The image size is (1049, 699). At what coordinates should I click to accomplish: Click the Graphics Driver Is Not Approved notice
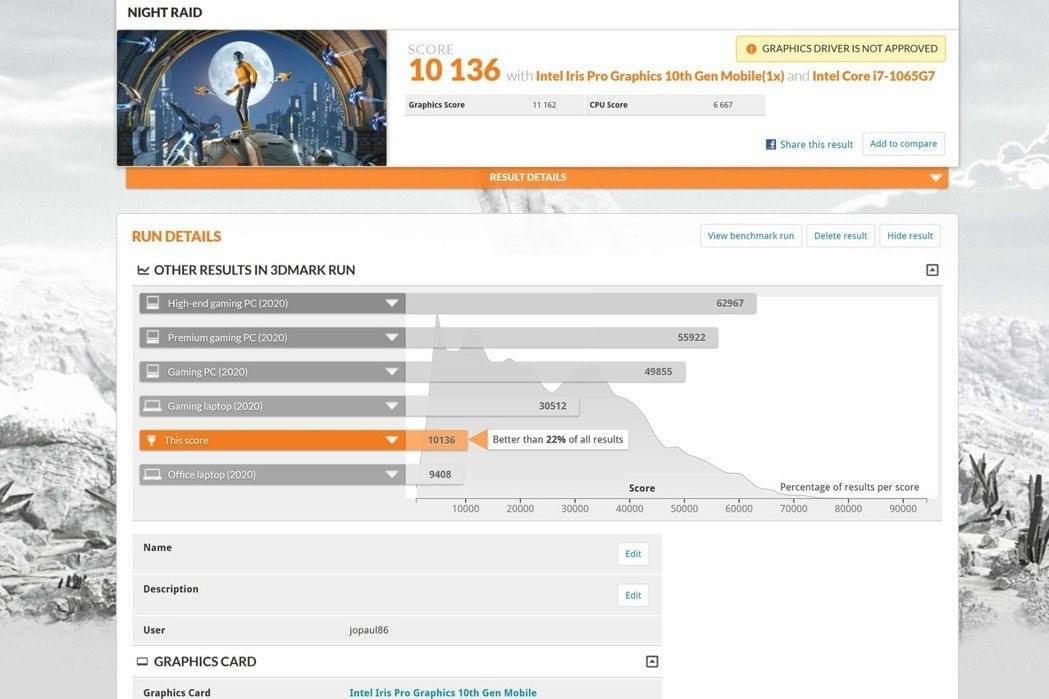tap(841, 49)
